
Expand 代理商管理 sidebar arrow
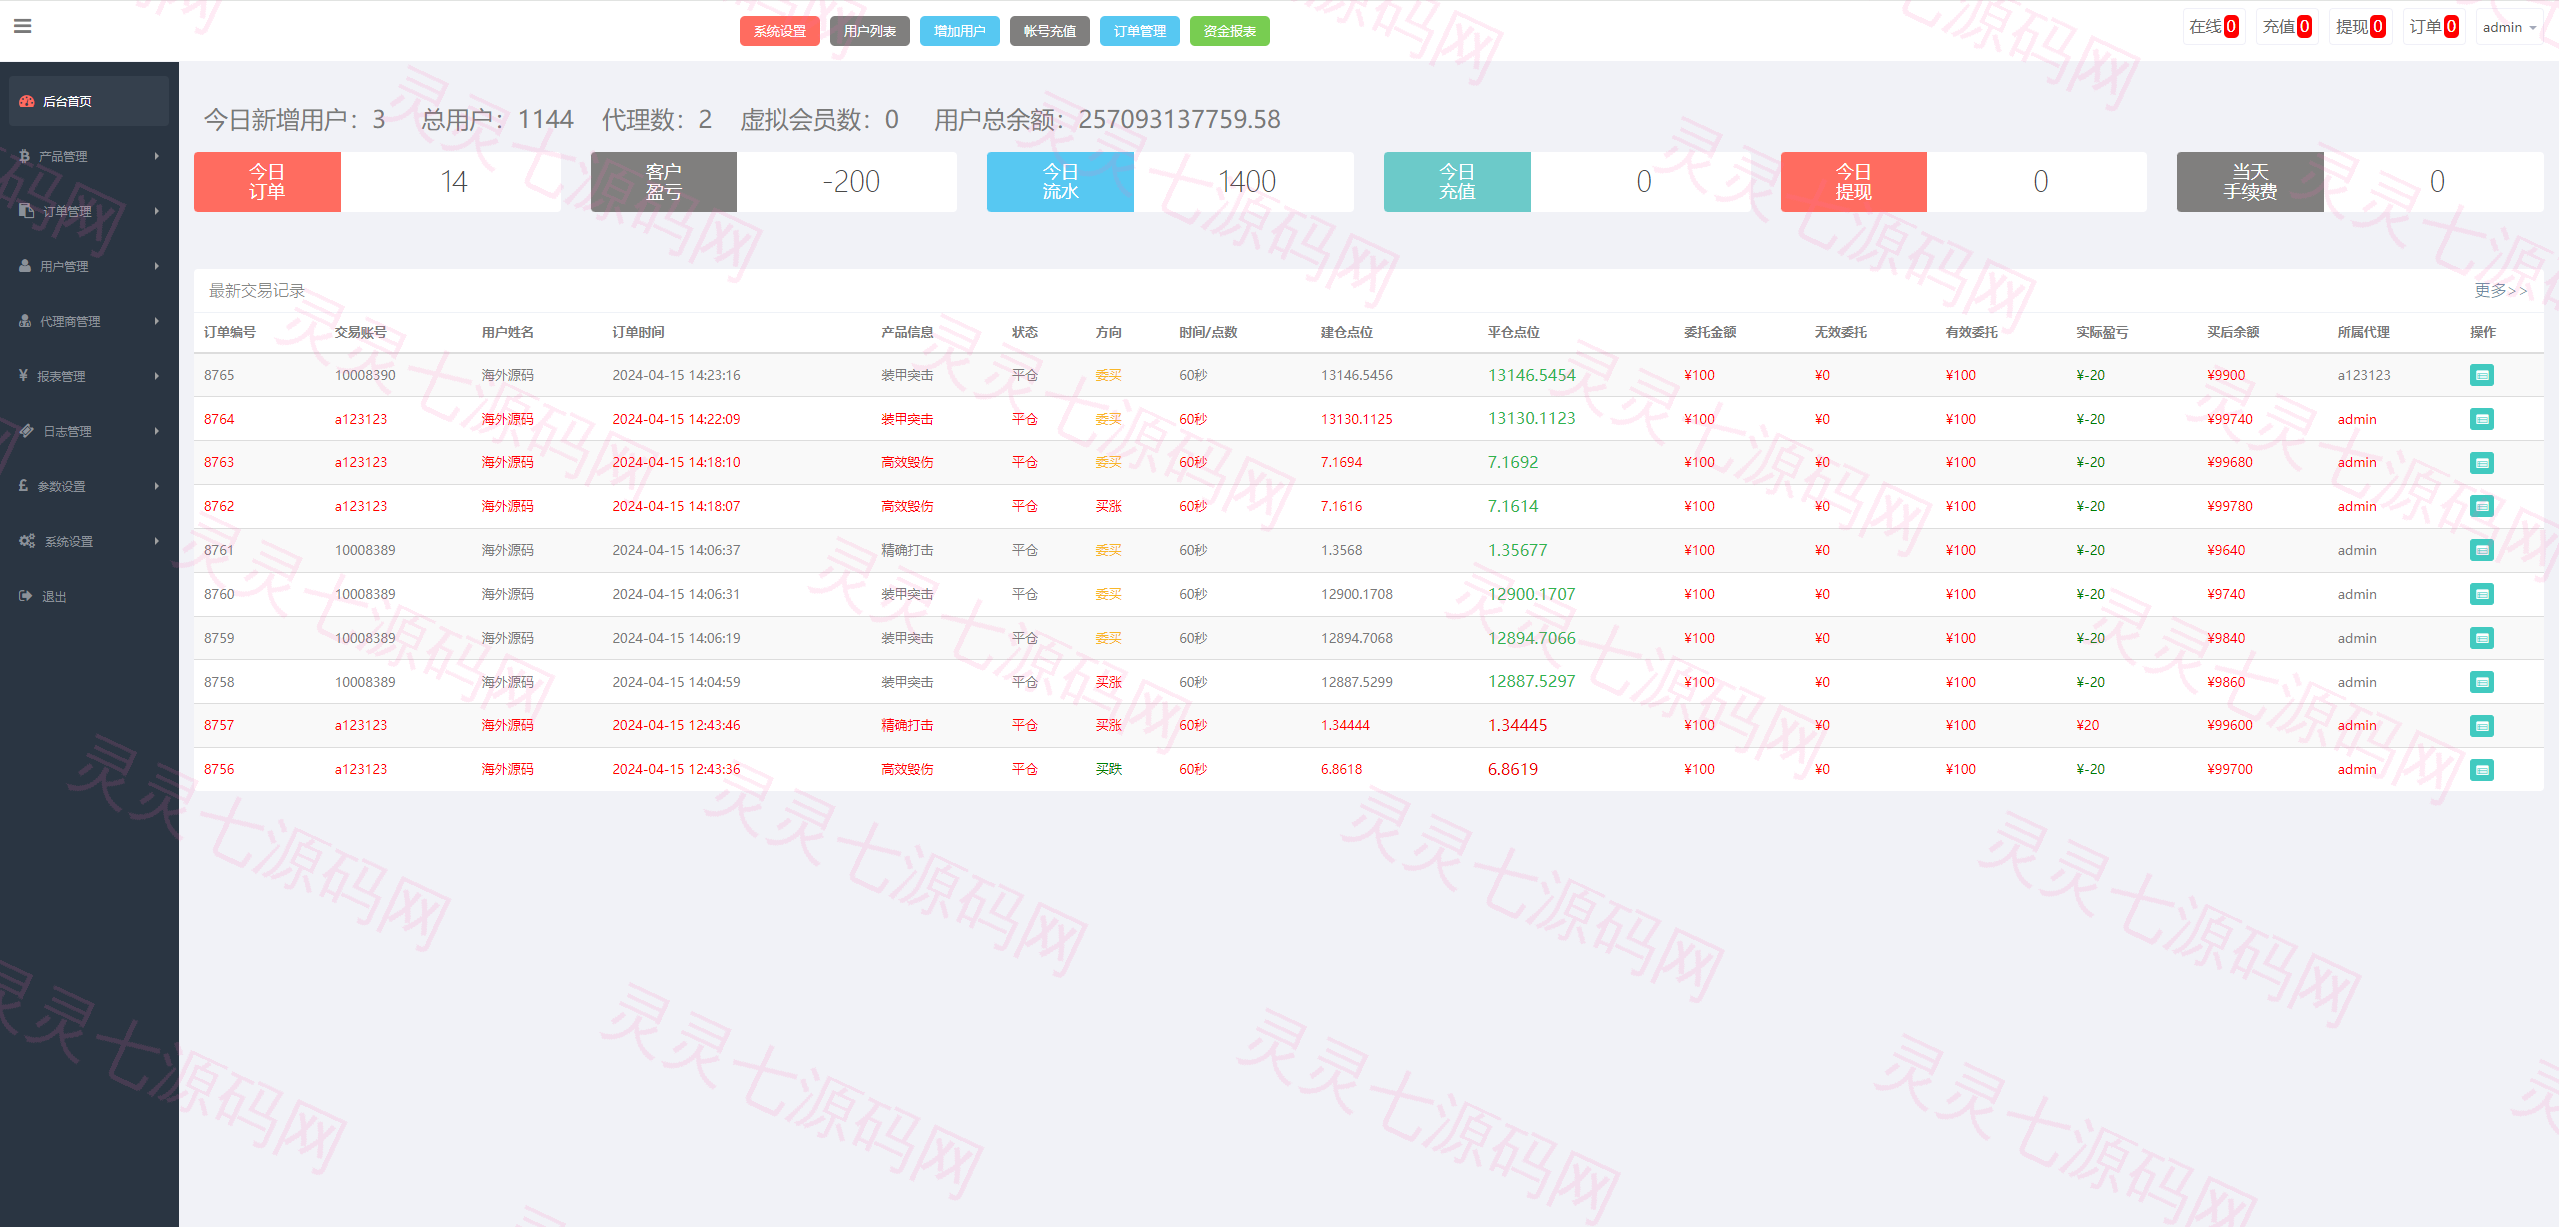coord(157,321)
